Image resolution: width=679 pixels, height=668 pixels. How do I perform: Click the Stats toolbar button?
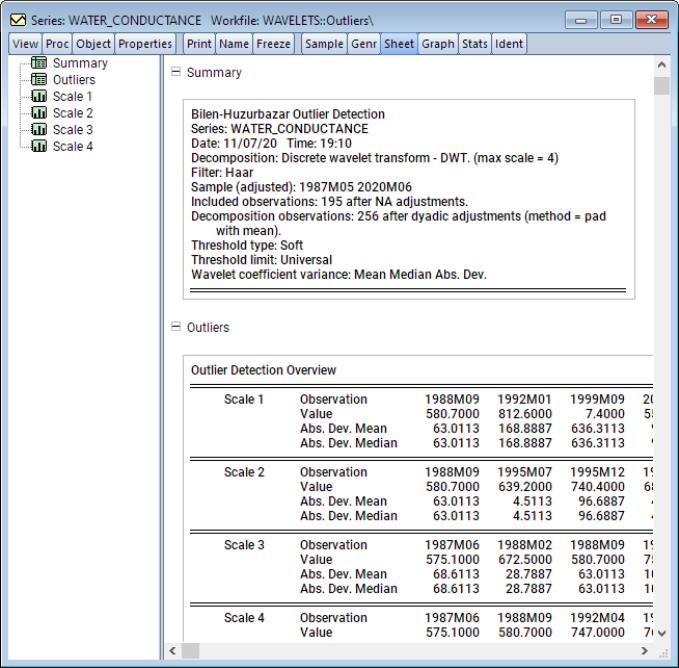coord(473,44)
